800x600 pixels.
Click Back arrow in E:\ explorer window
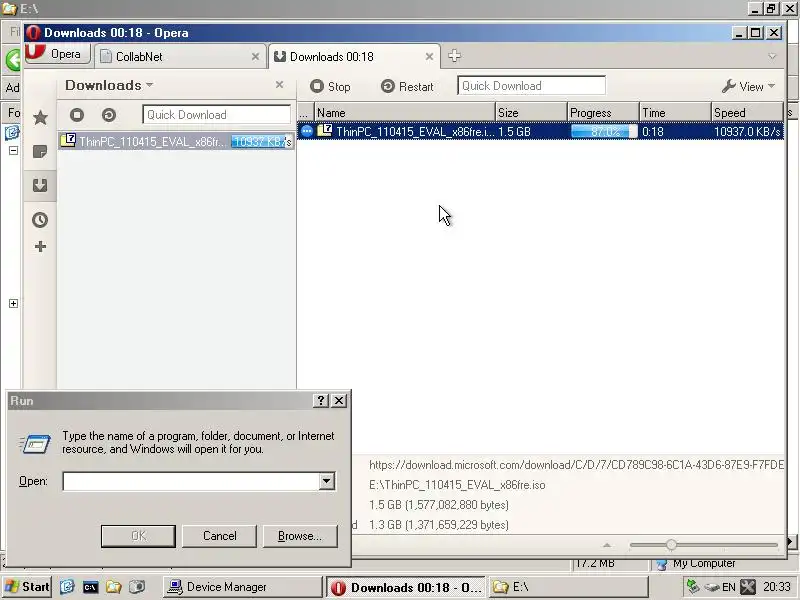[13, 59]
